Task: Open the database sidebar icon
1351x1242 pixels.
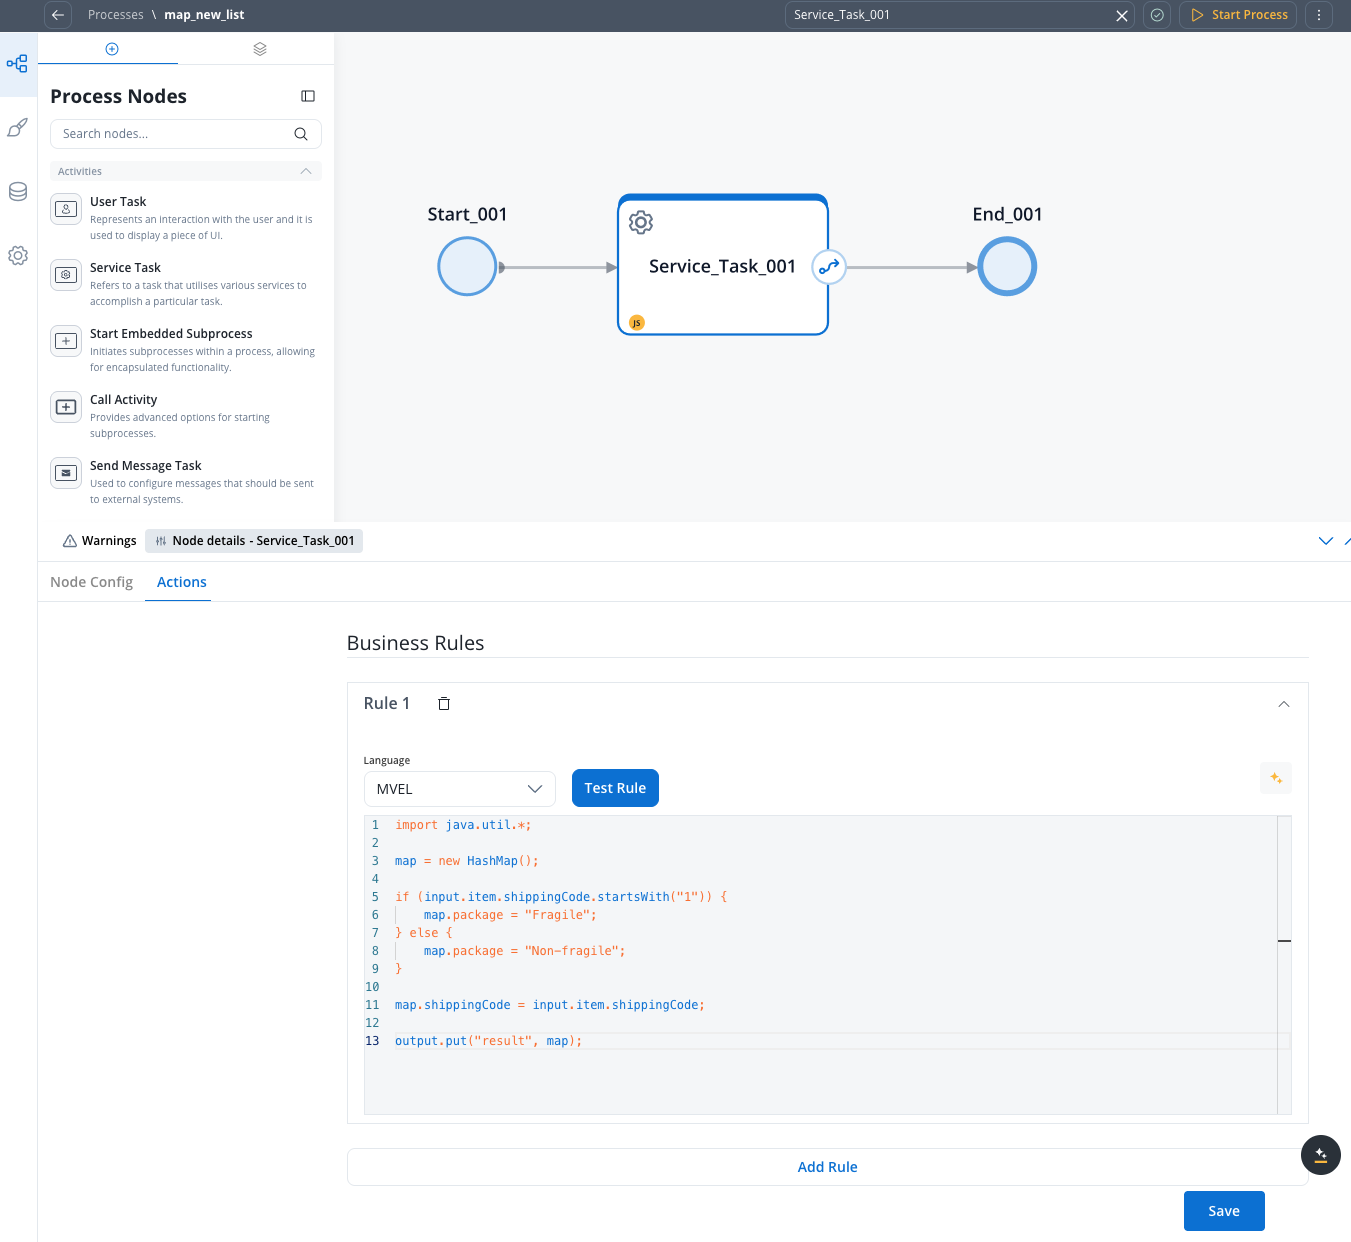Action: coord(18,192)
